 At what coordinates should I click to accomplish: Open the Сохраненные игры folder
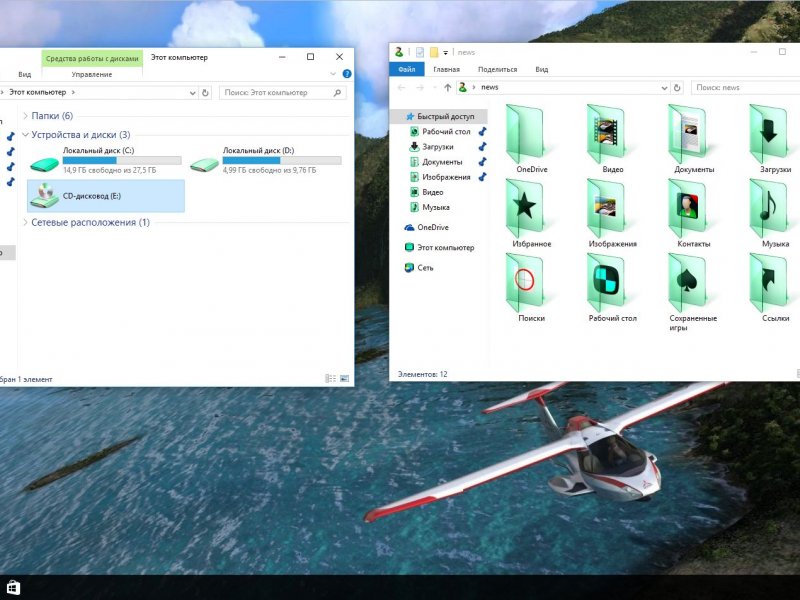pyautogui.click(x=693, y=292)
